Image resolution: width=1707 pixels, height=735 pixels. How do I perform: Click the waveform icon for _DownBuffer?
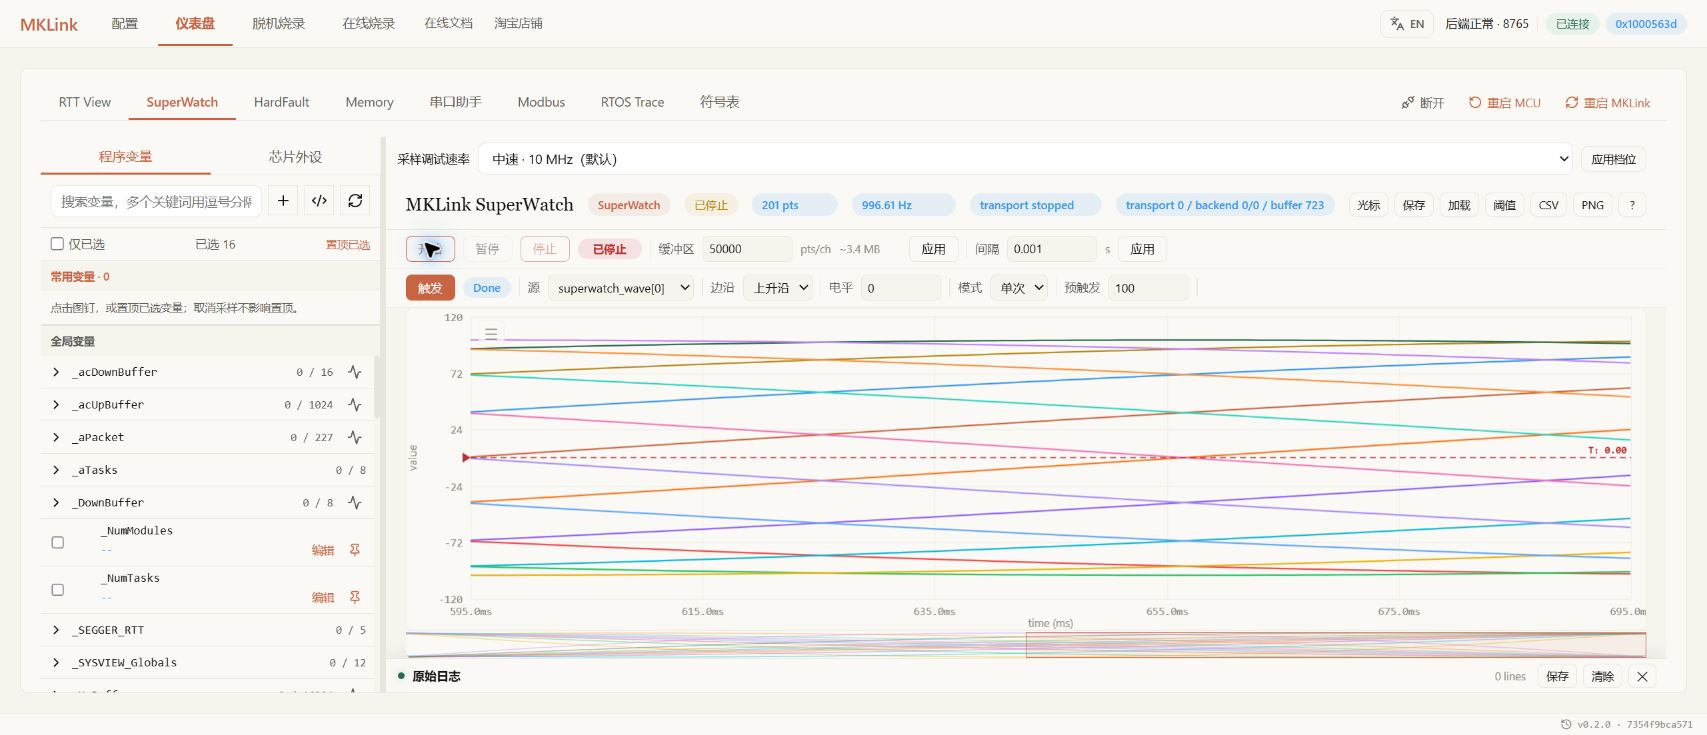(355, 503)
